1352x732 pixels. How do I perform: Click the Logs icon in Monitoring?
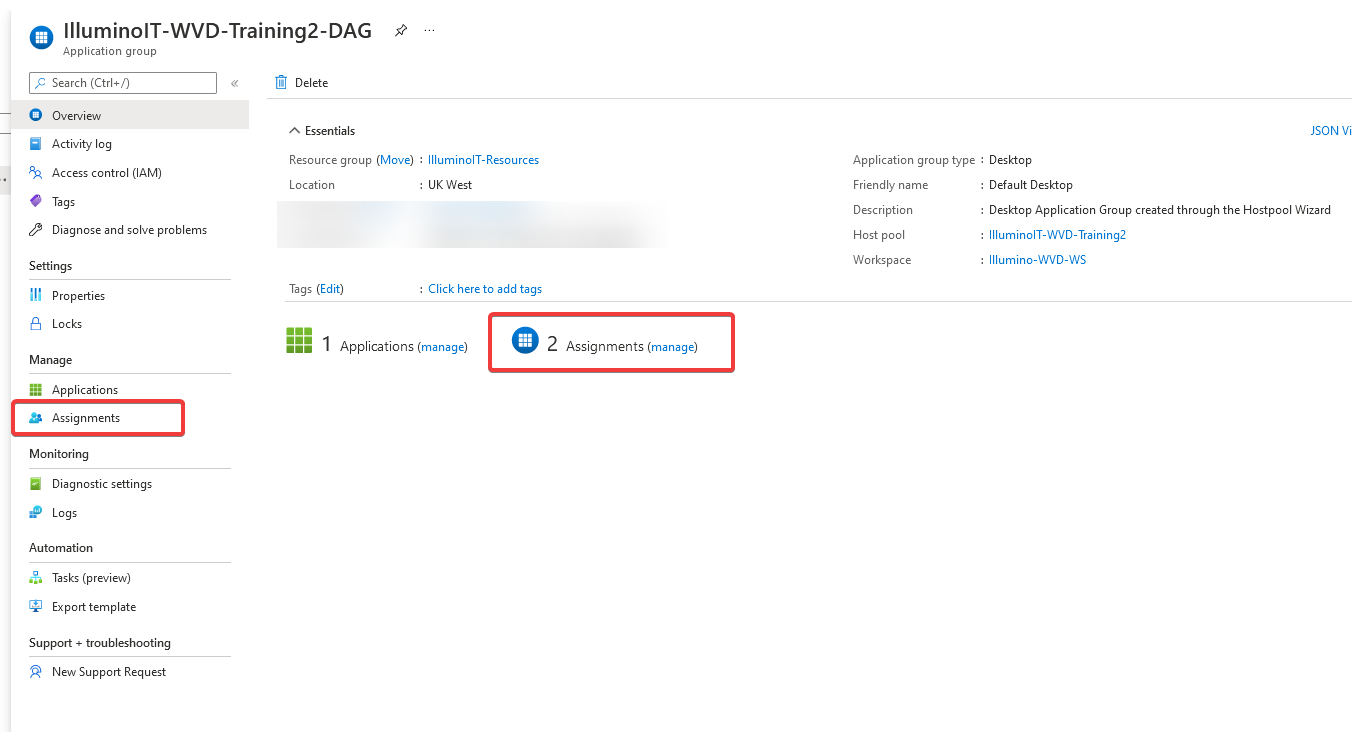pos(36,512)
